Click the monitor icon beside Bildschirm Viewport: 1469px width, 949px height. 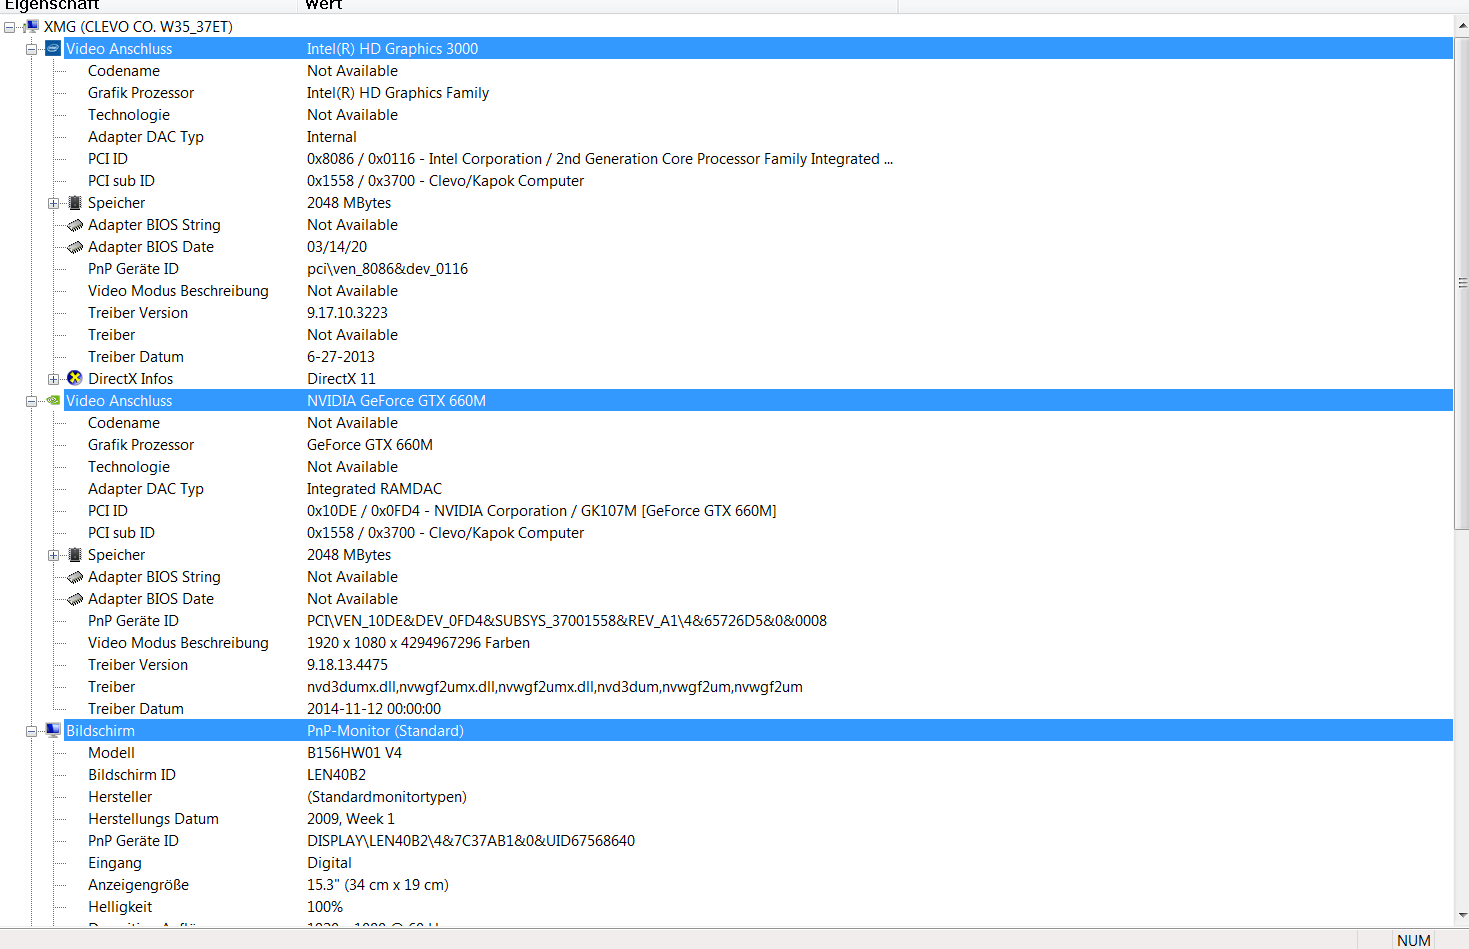pos(53,730)
